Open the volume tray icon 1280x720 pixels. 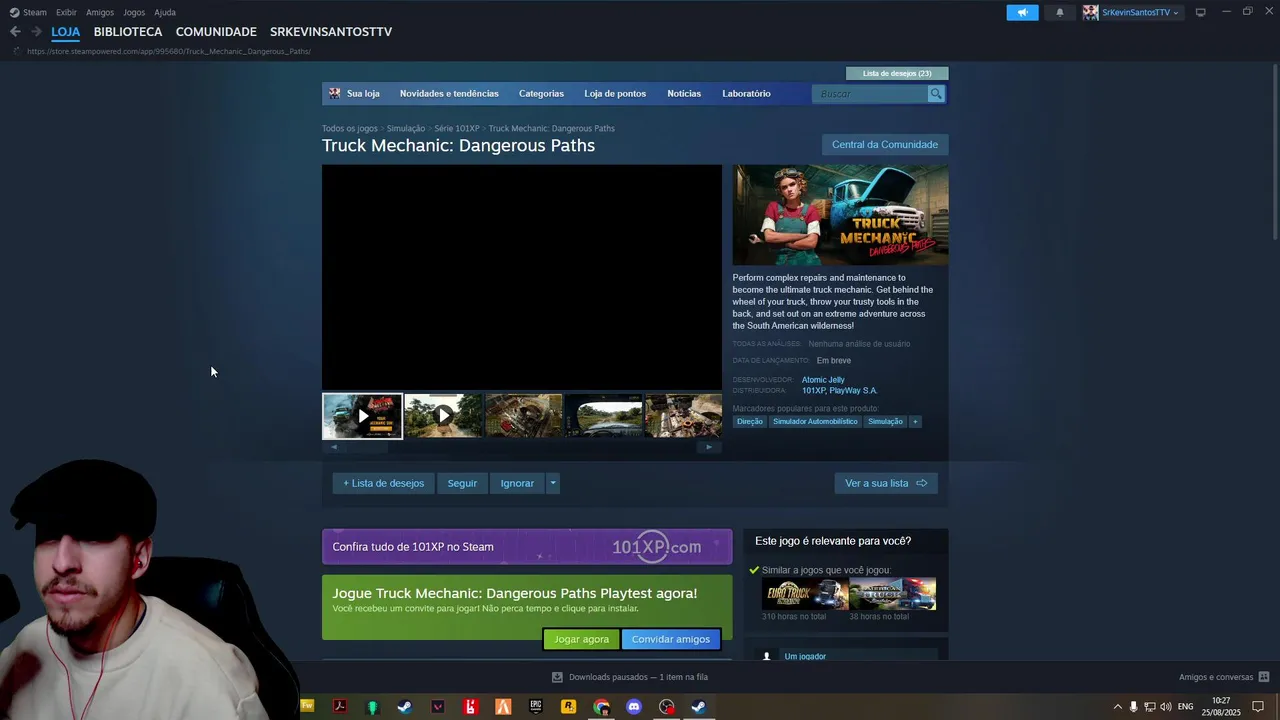(1166, 707)
